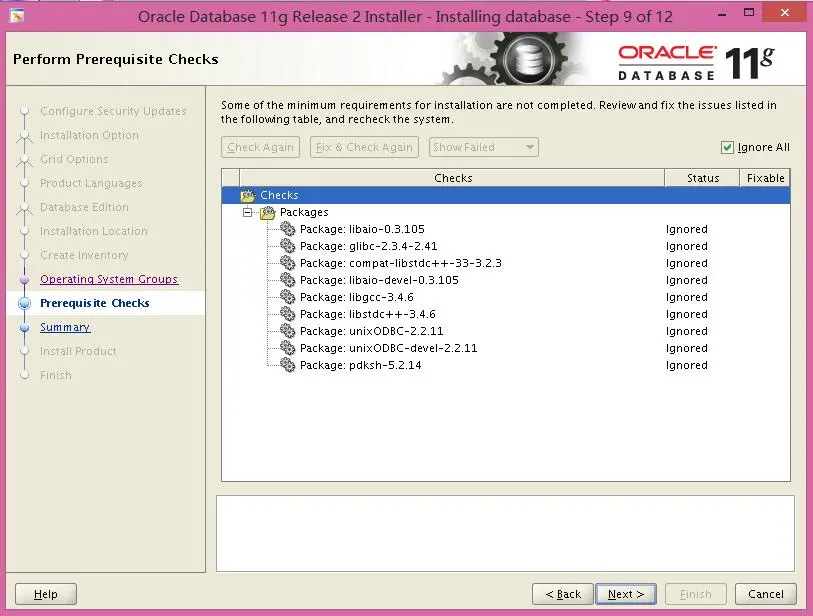
Task: Click the Status column header
Action: [702, 178]
